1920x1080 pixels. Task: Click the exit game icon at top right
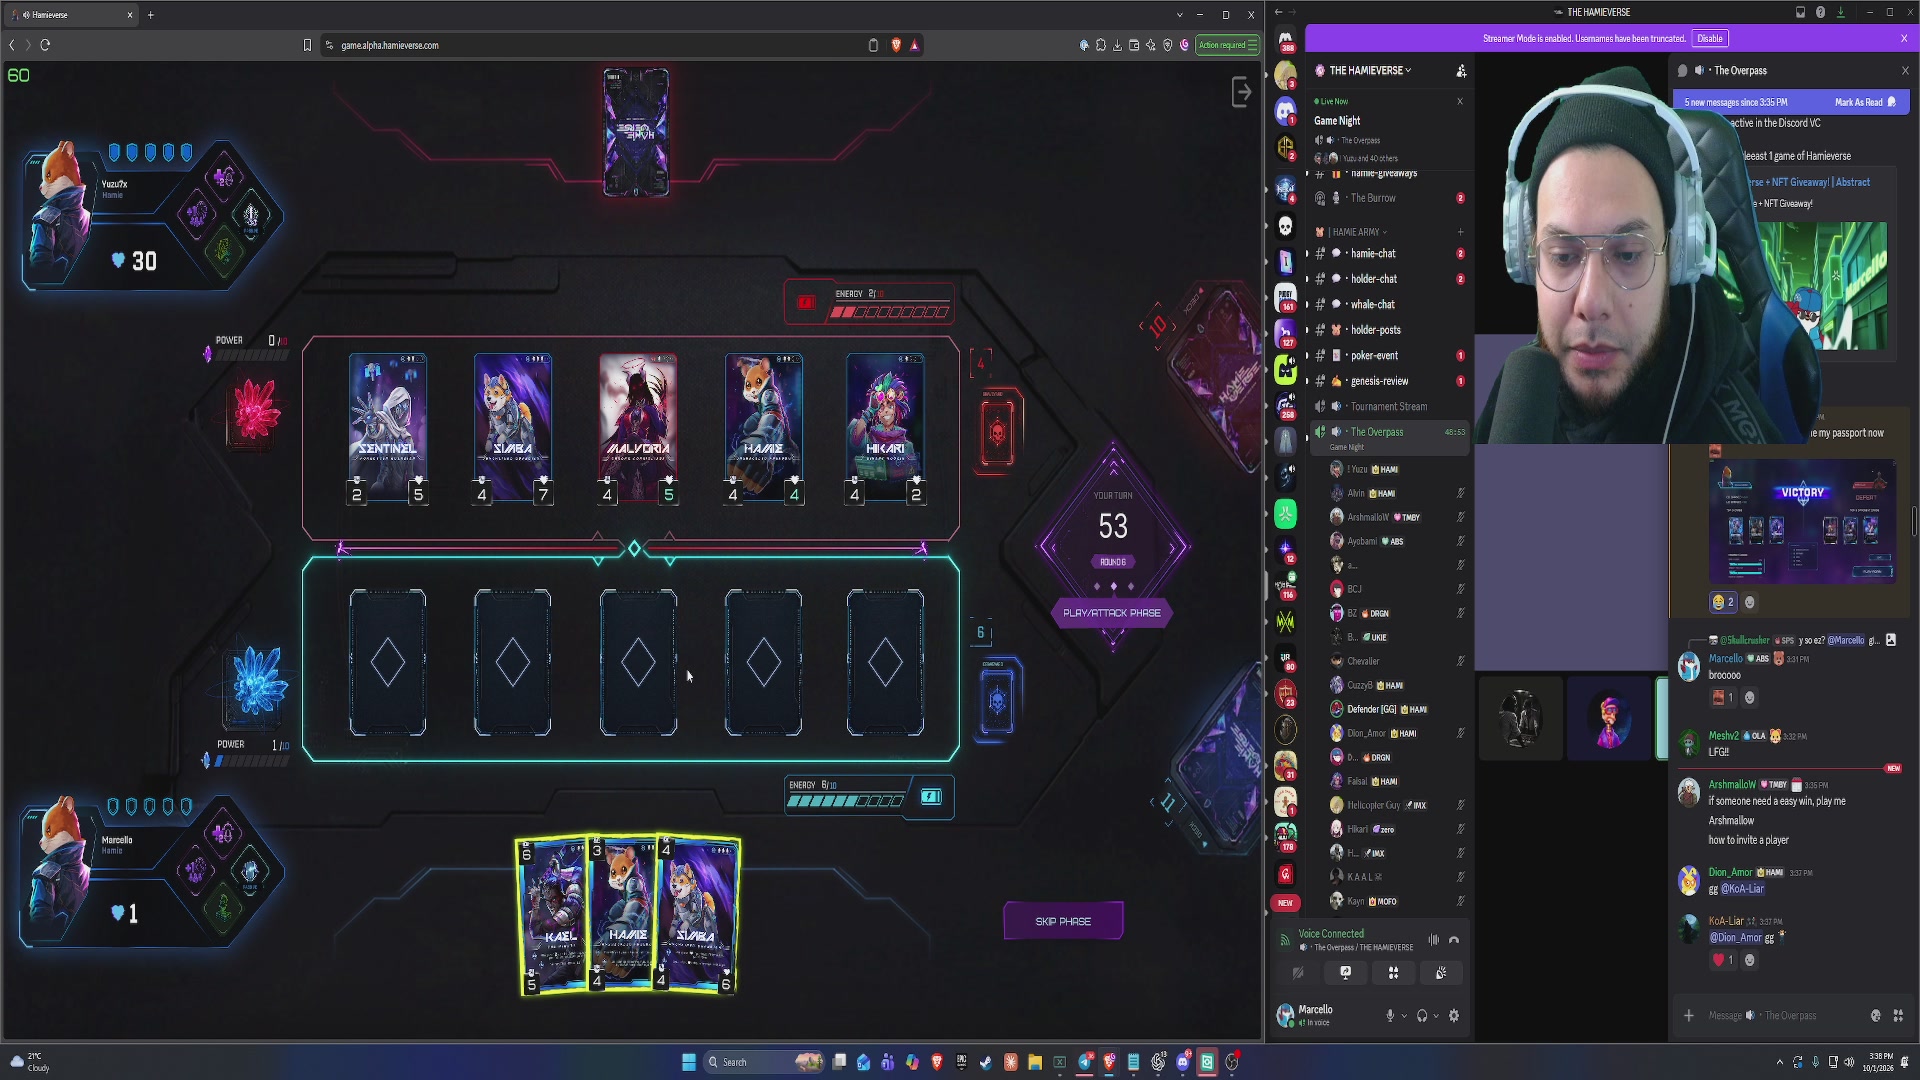pyautogui.click(x=1241, y=92)
